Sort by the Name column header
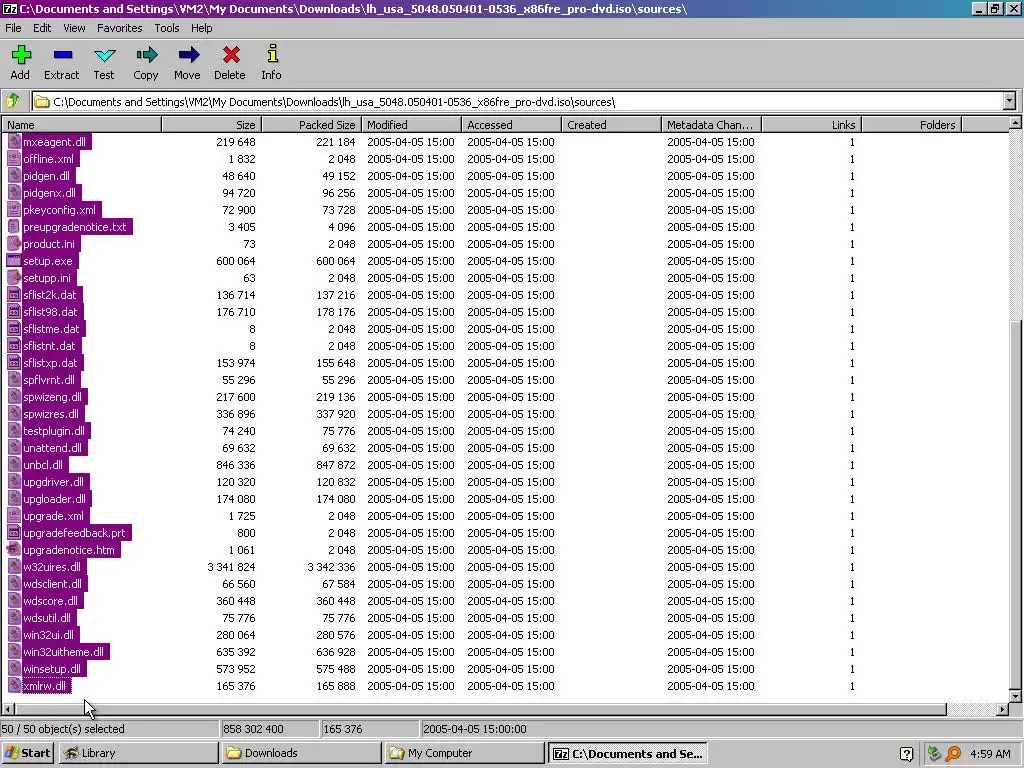The height and width of the screenshot is (768, 1024). tap(81, 125)
